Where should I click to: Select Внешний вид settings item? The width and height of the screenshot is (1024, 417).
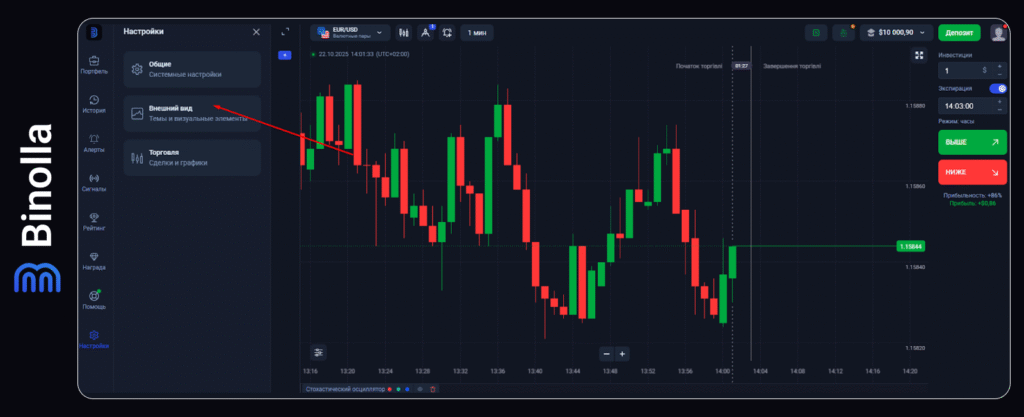coord(192,112)
